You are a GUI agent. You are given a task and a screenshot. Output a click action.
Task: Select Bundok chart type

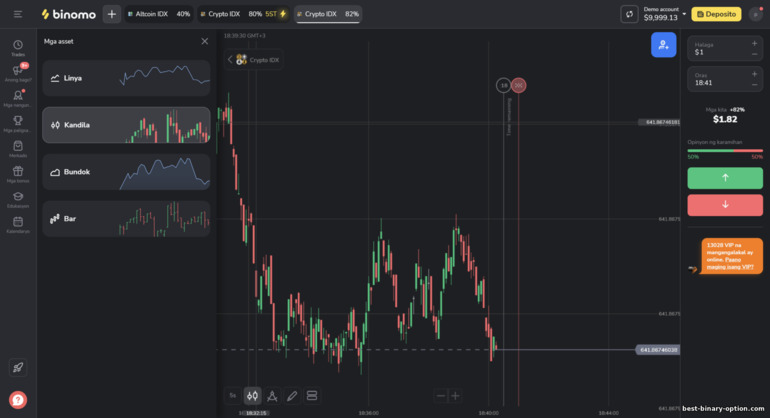126,172
